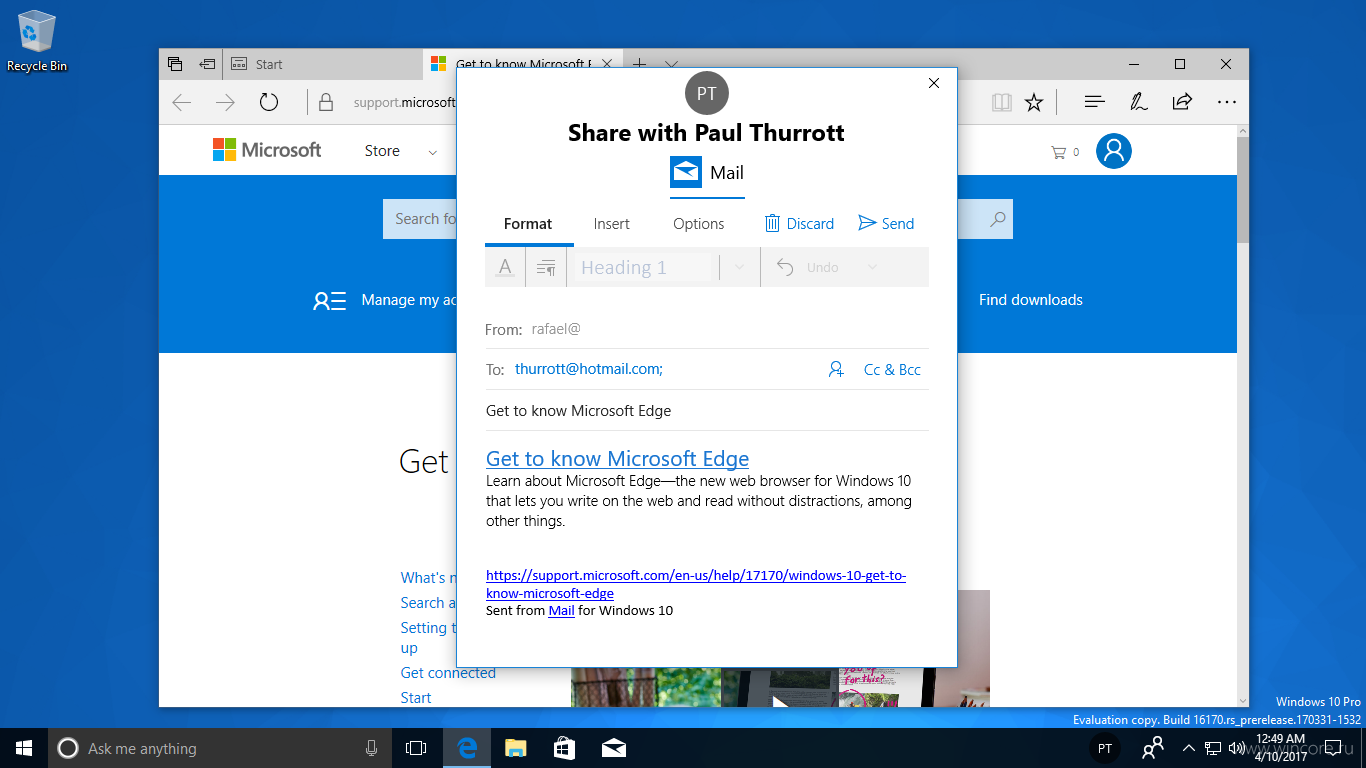Open the Edge Hub icon
Viewport: 1366px width, 768px height.
point(1095,102)
